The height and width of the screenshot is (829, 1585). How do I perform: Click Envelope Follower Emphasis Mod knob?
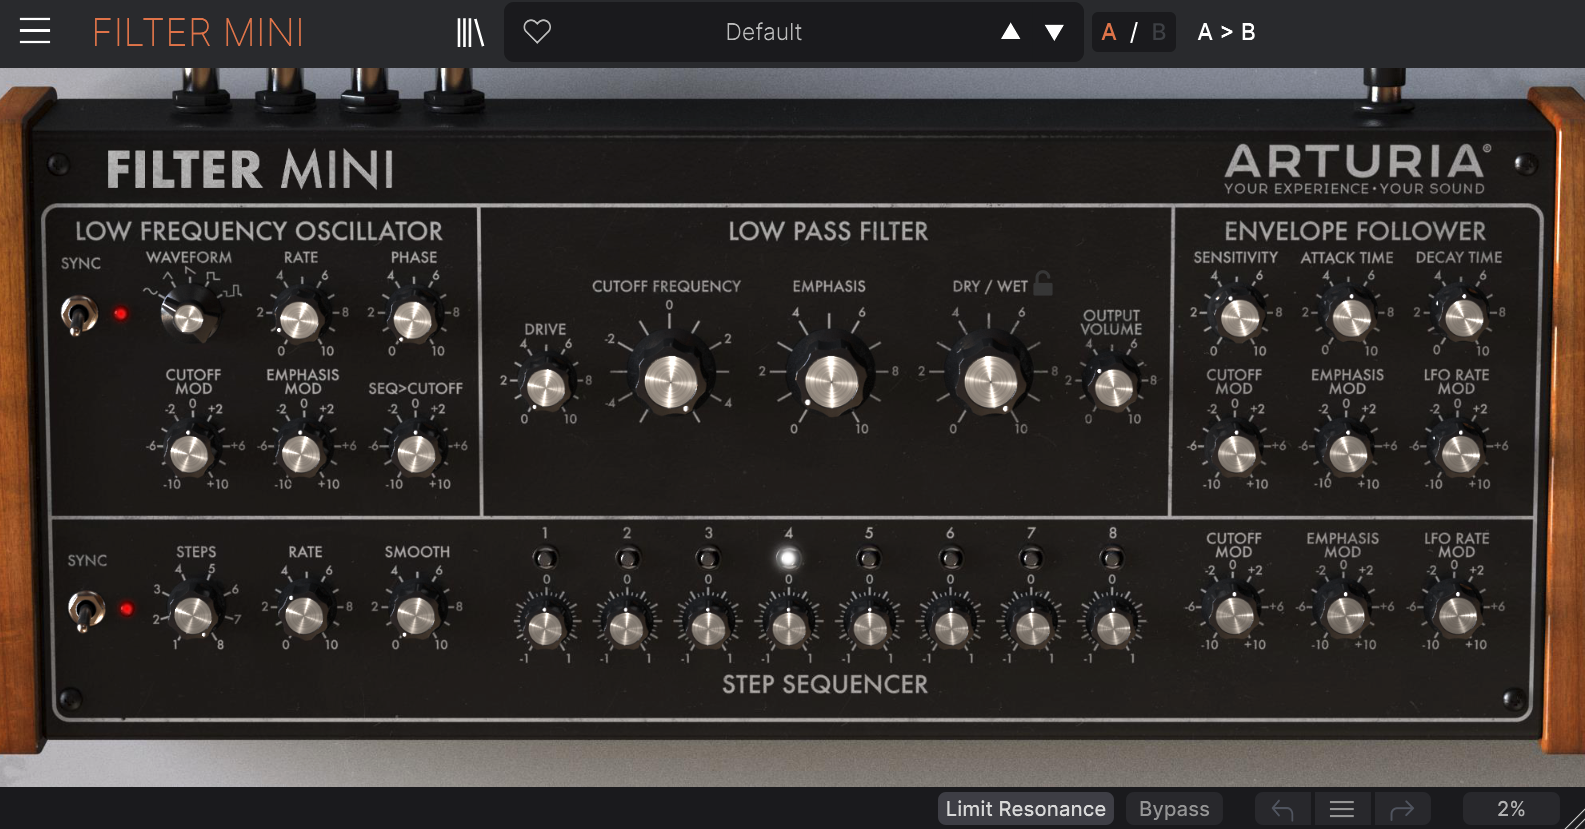point(1347,453)
